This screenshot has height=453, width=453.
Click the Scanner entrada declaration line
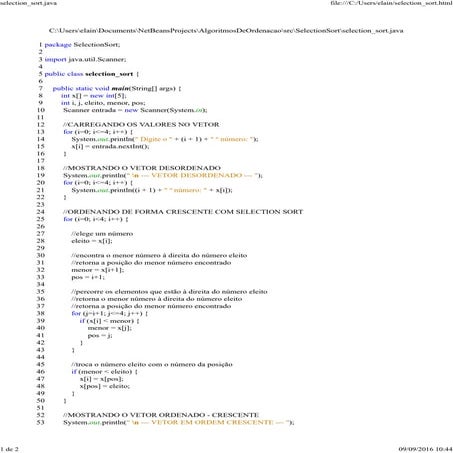(135, 110)
